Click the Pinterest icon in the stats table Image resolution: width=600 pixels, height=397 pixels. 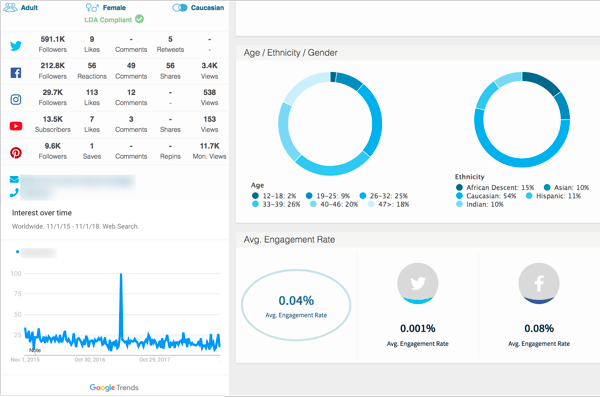tap(16, 153)
